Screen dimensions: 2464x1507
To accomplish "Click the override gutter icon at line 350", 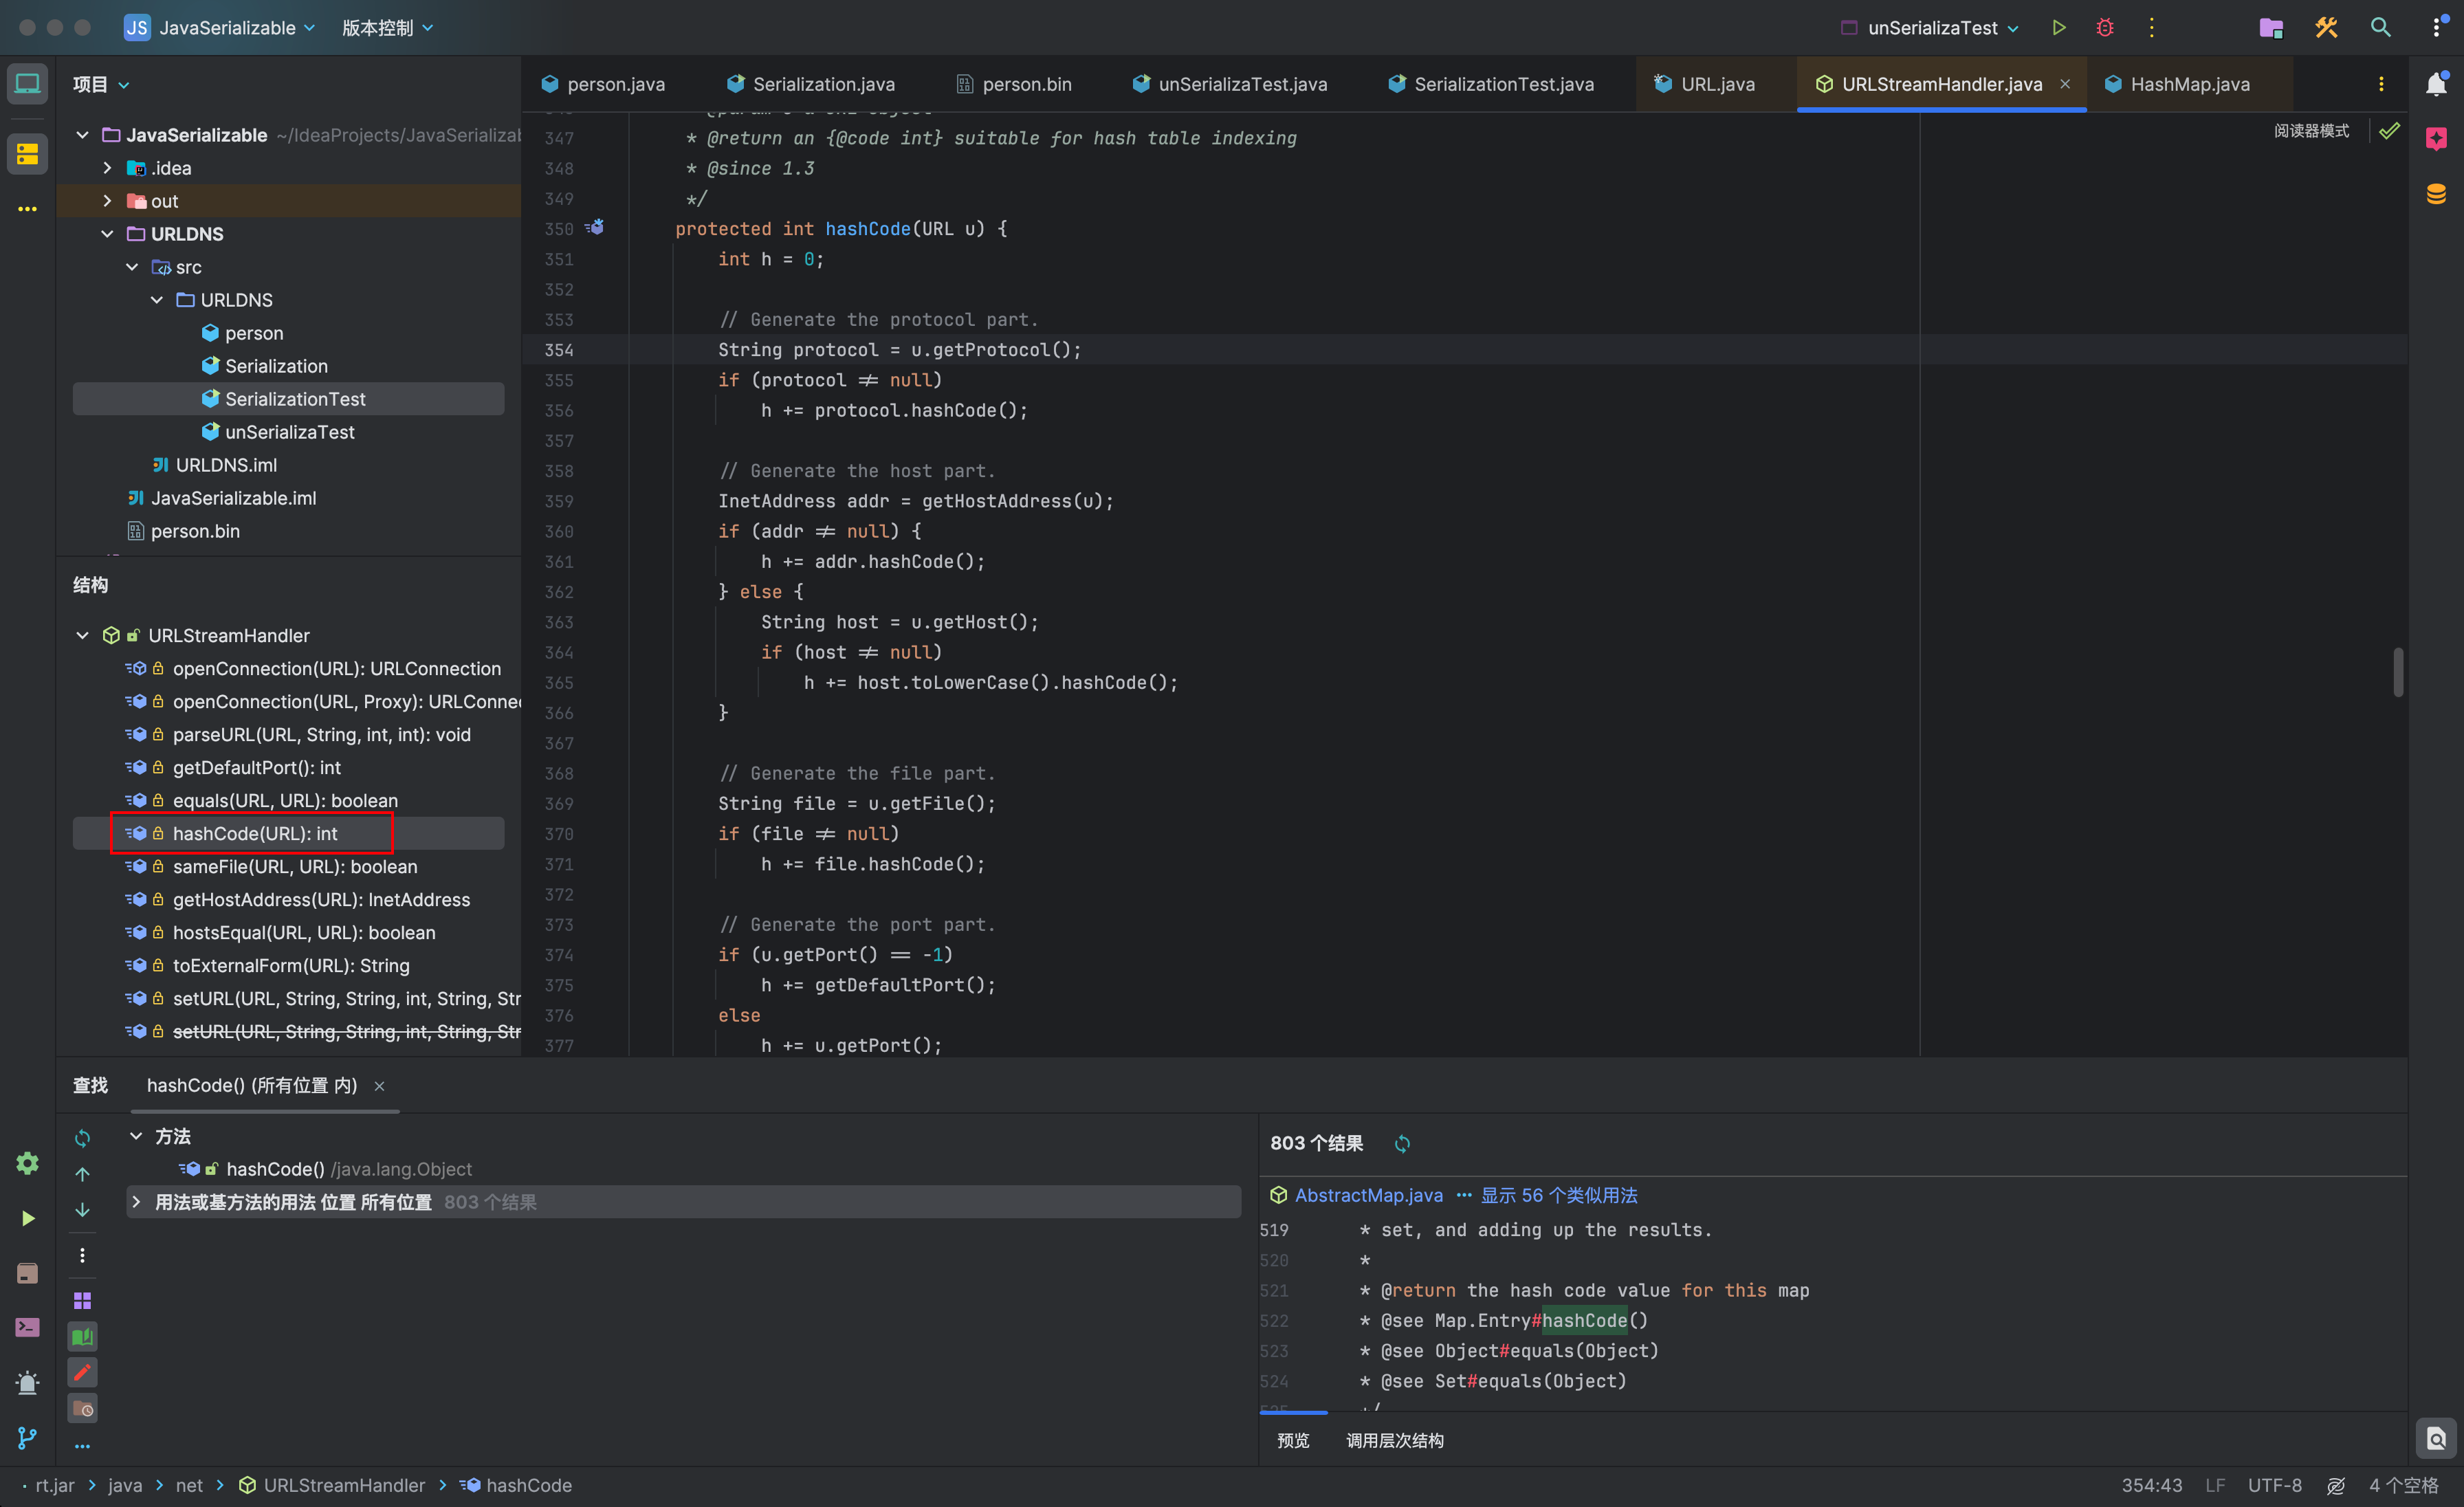I will tap(595, 227).
